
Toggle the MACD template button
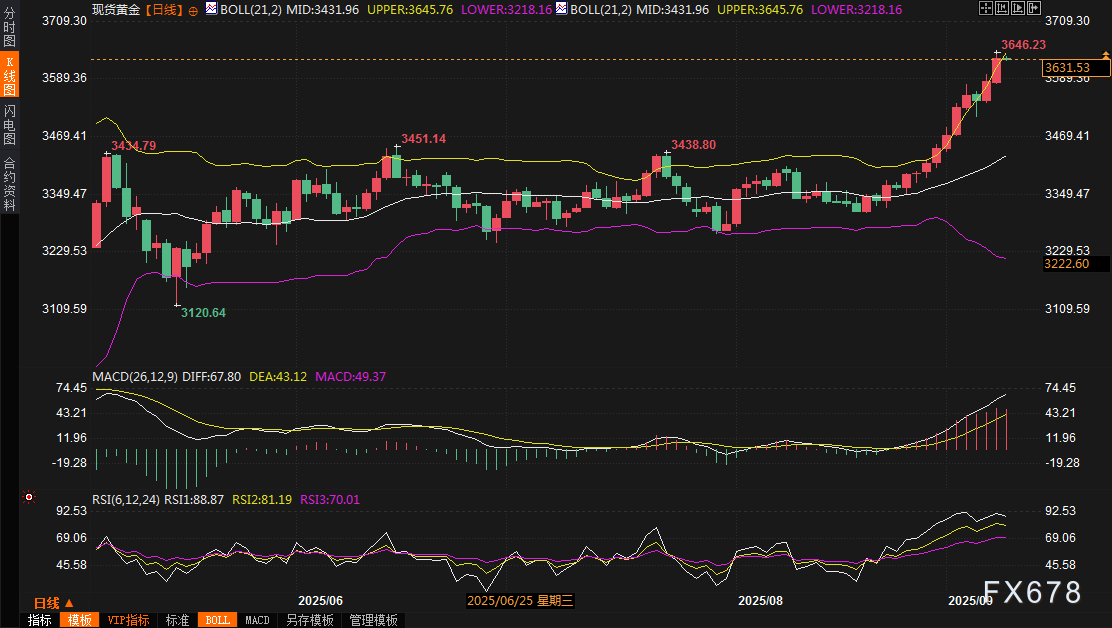tap(257, 620)
